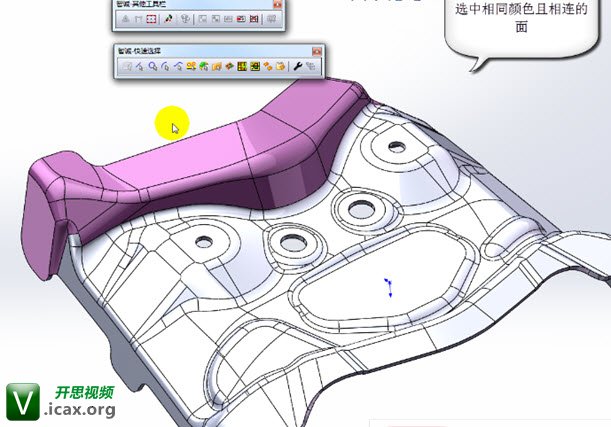611x427 pixels.
Task: Click the yellow grid icon with green center
Action: tap(255, 66)
